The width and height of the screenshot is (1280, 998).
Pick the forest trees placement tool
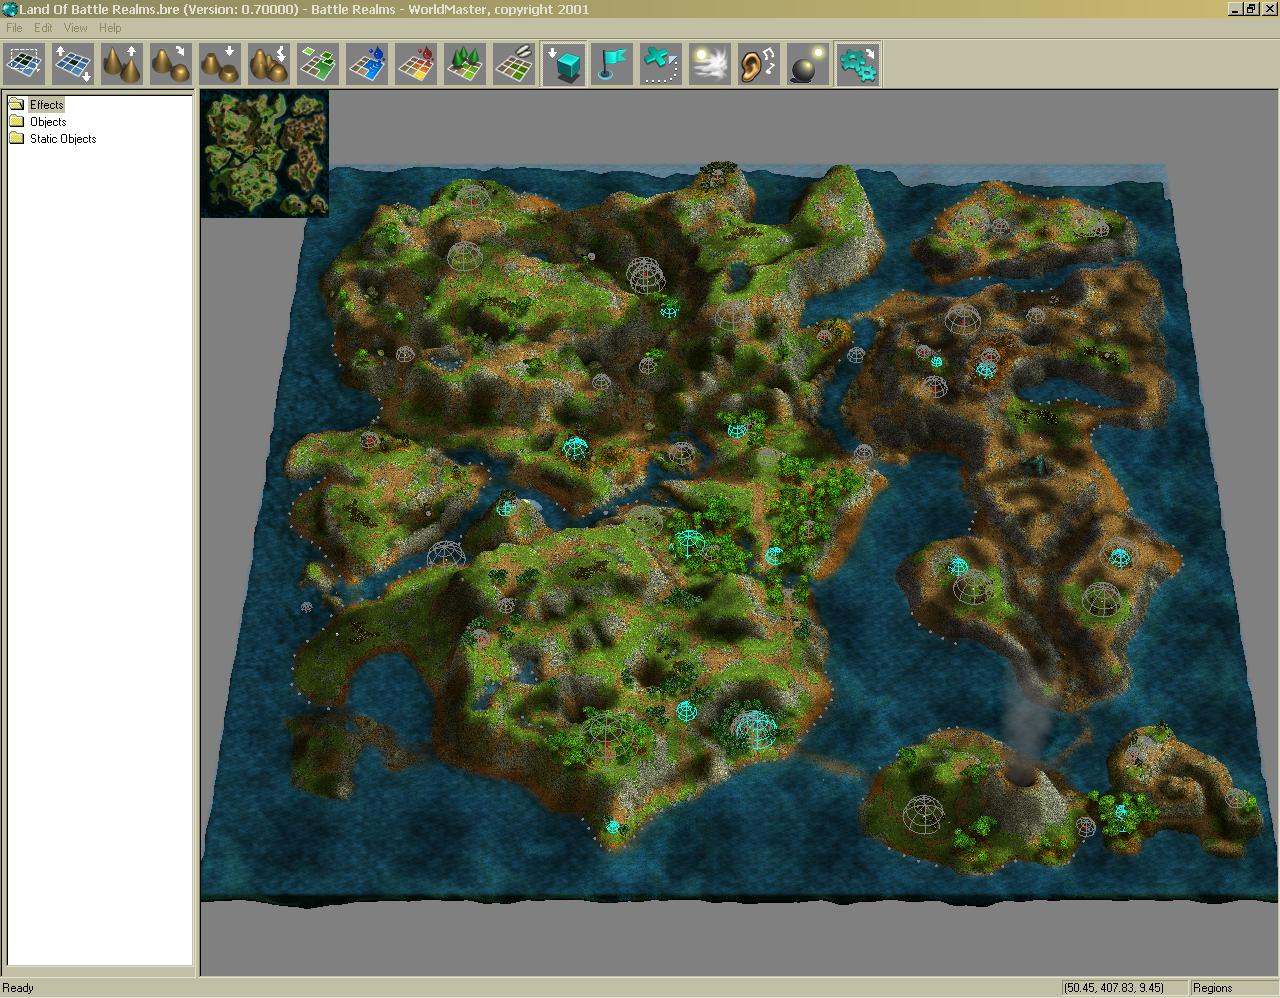(x=466, y=64)
